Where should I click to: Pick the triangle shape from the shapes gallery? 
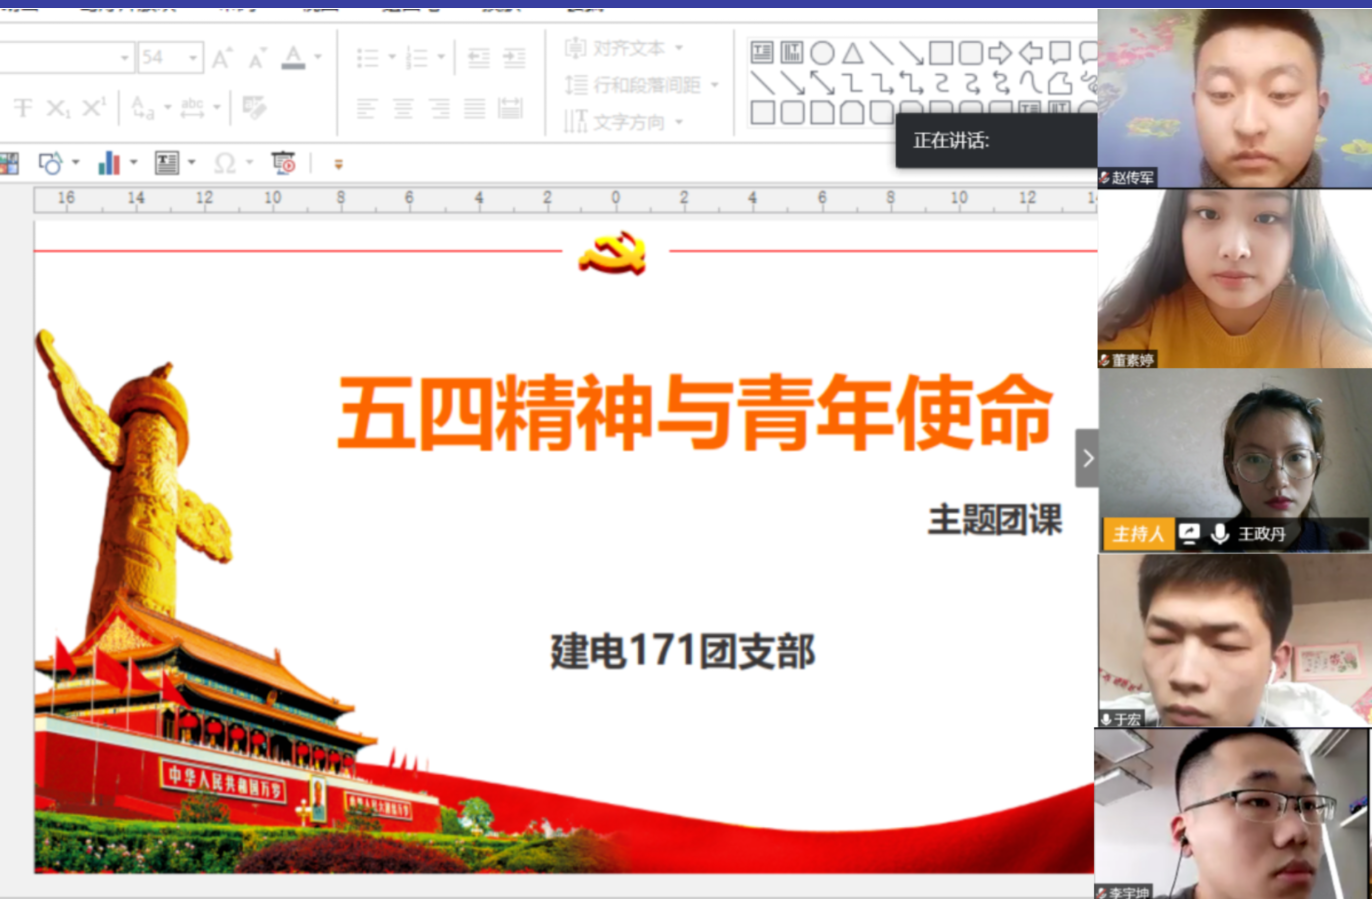coord(852,53)
